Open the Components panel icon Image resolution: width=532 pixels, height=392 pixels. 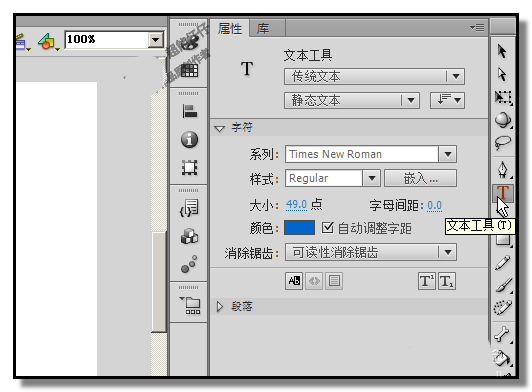point(189,237)
